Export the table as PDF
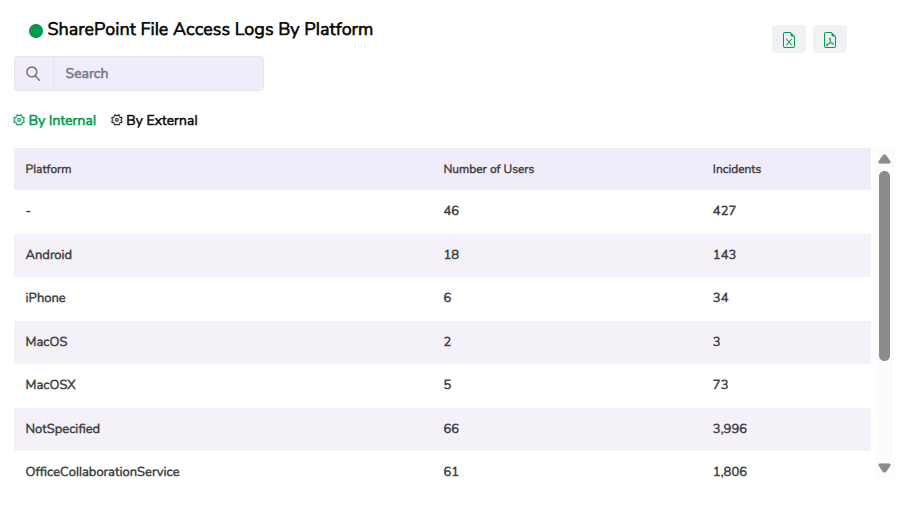903x506 pixels. pos(829,40)
